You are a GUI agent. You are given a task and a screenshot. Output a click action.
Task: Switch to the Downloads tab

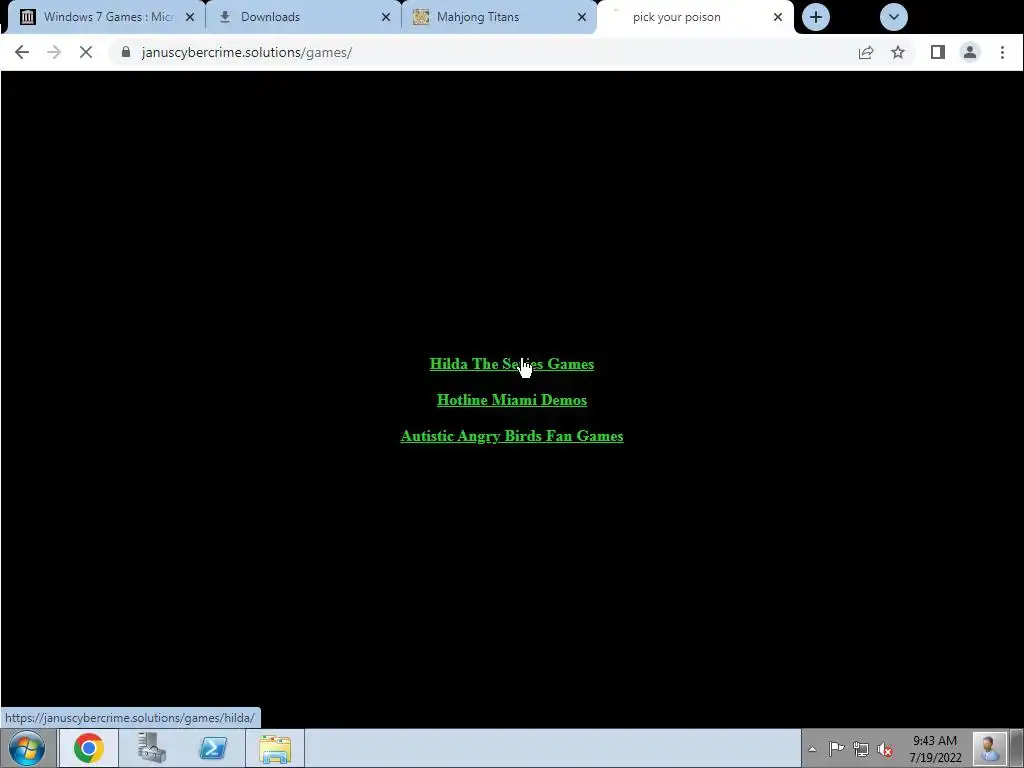(304, 17)
